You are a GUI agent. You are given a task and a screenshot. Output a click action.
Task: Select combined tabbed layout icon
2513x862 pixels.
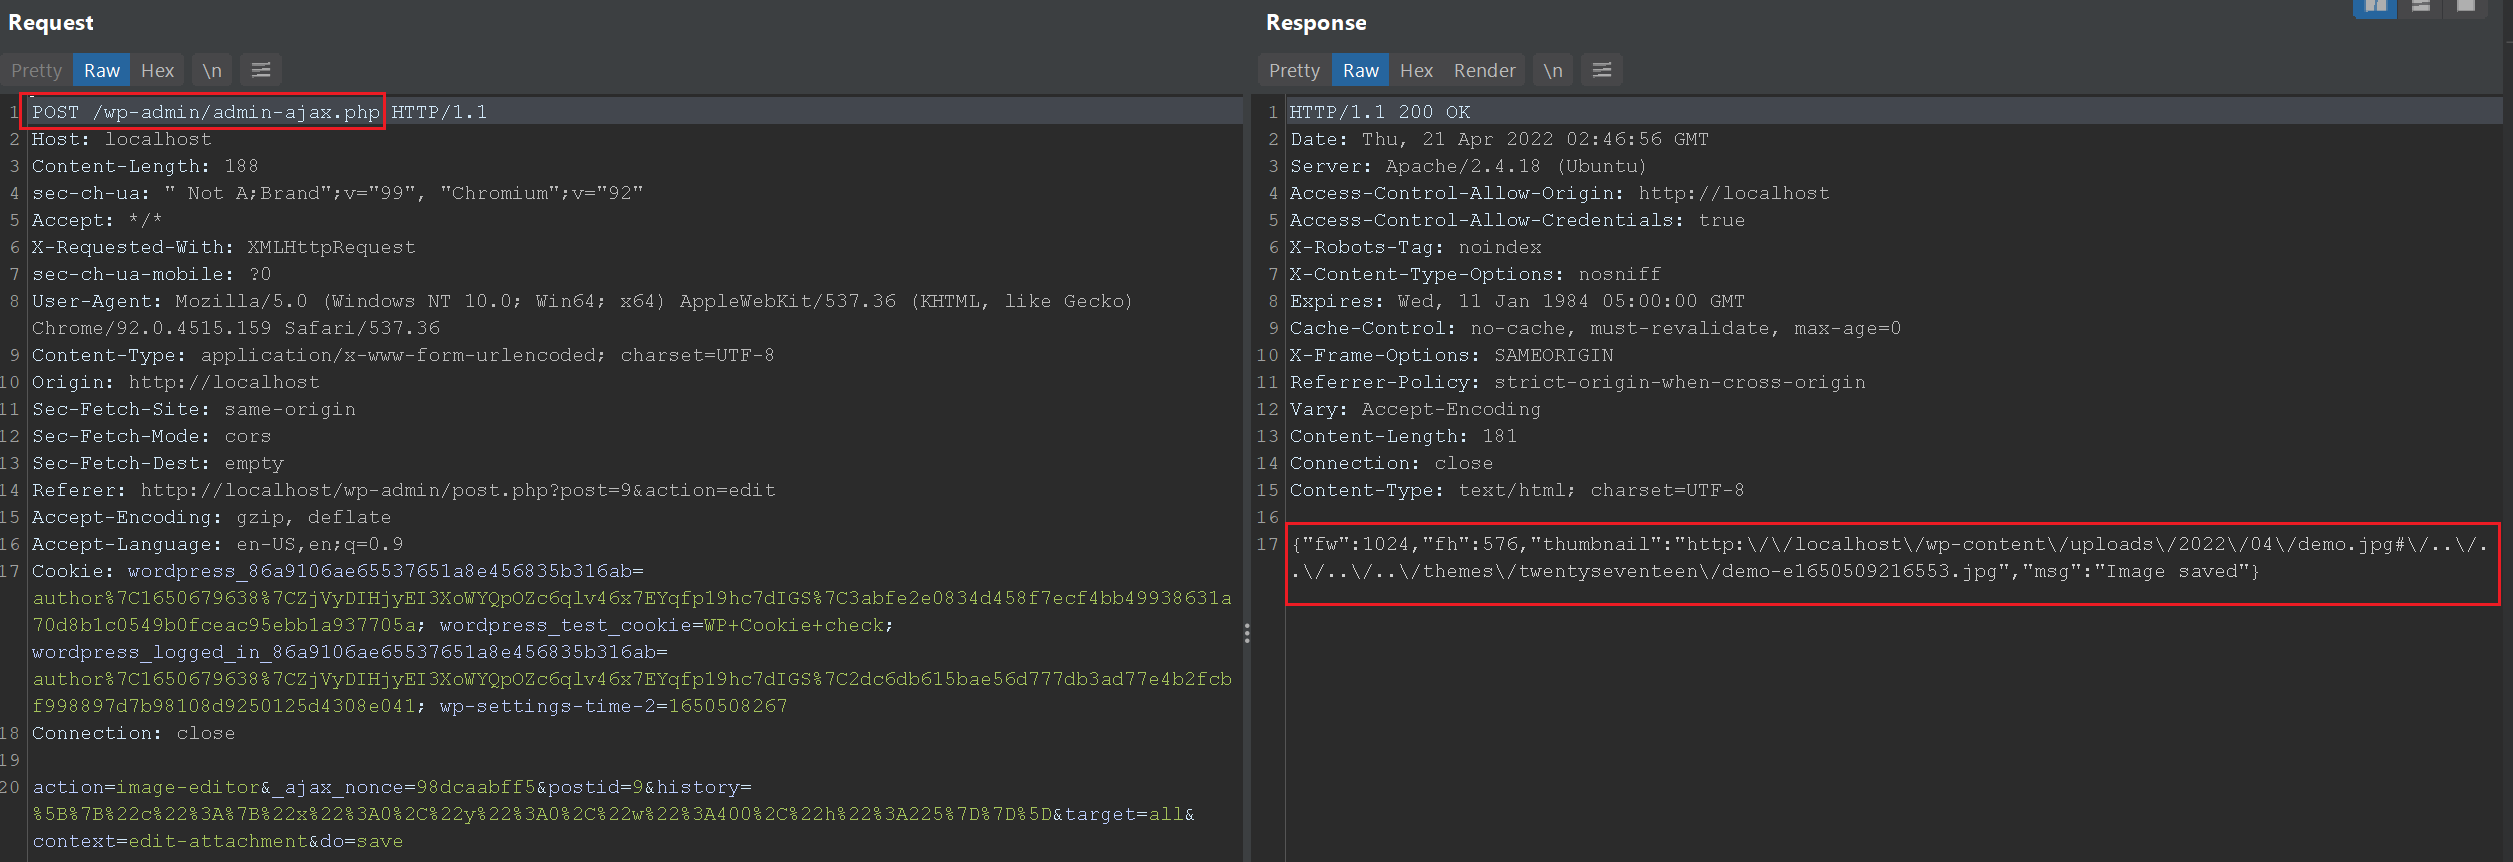click(2466, 8)
